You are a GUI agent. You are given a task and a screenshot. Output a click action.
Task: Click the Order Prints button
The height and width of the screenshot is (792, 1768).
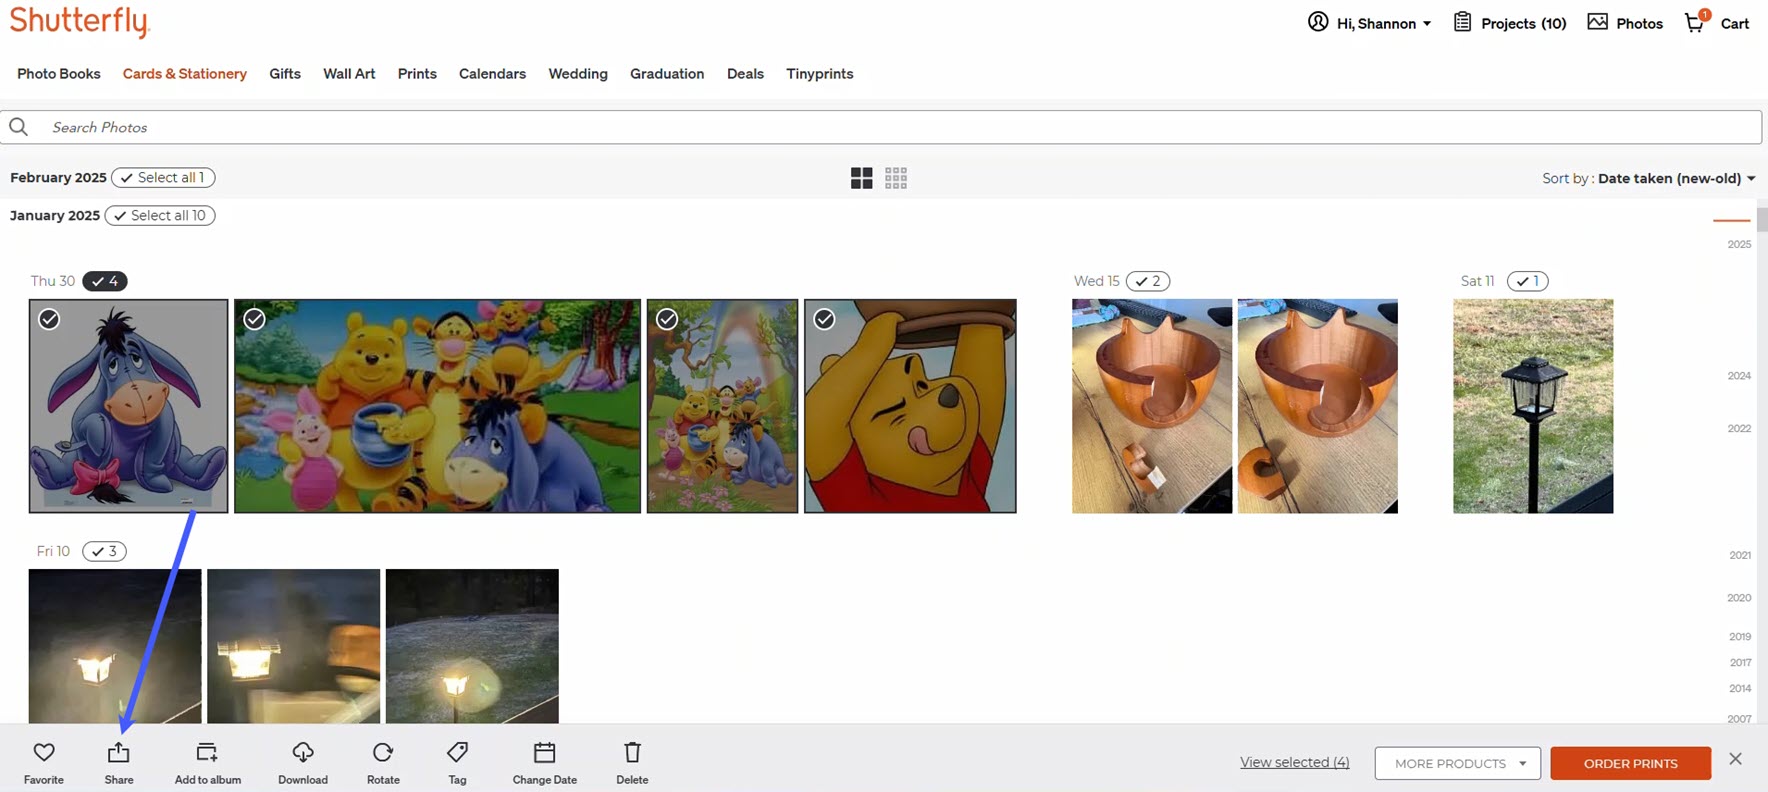pyautogui.click(x=1630, y=763)
